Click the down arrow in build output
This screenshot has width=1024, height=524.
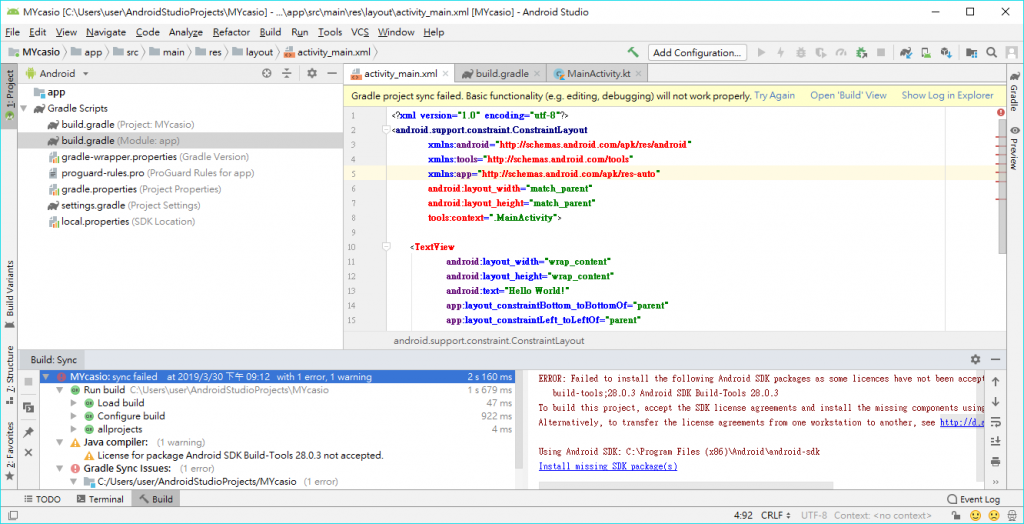(x=995, y=401)
